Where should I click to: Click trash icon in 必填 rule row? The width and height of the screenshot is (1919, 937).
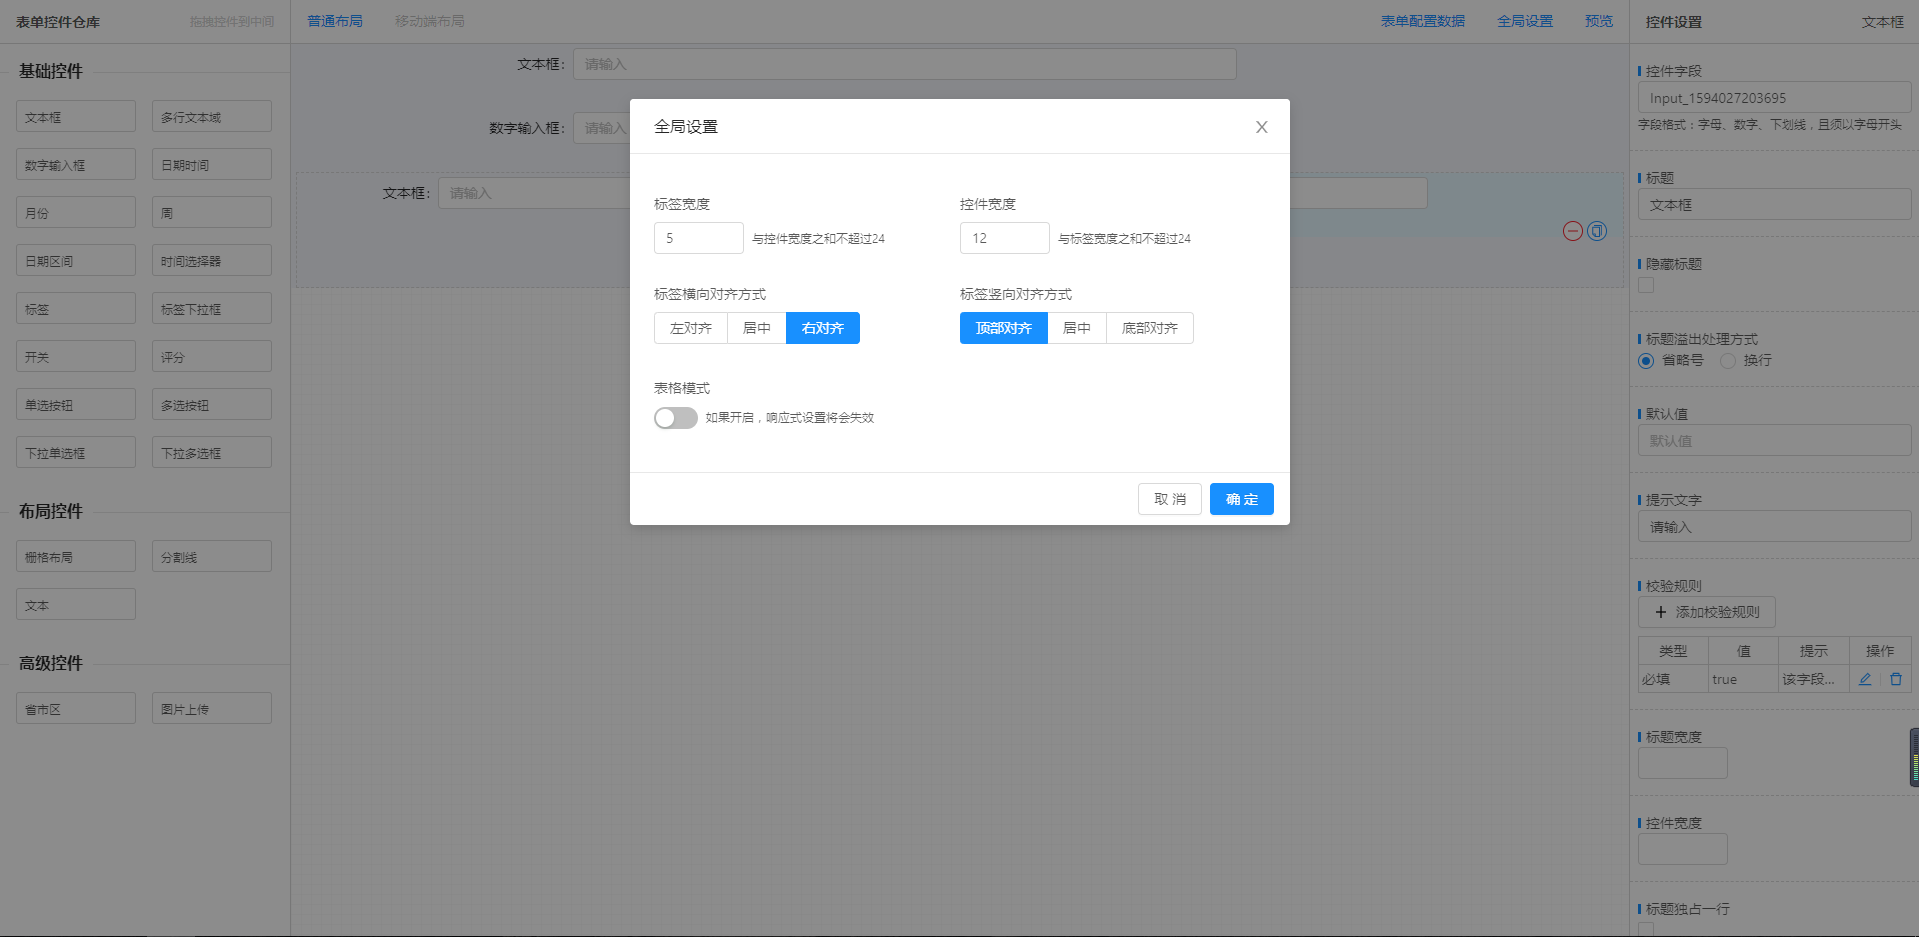click(1895, 679)
